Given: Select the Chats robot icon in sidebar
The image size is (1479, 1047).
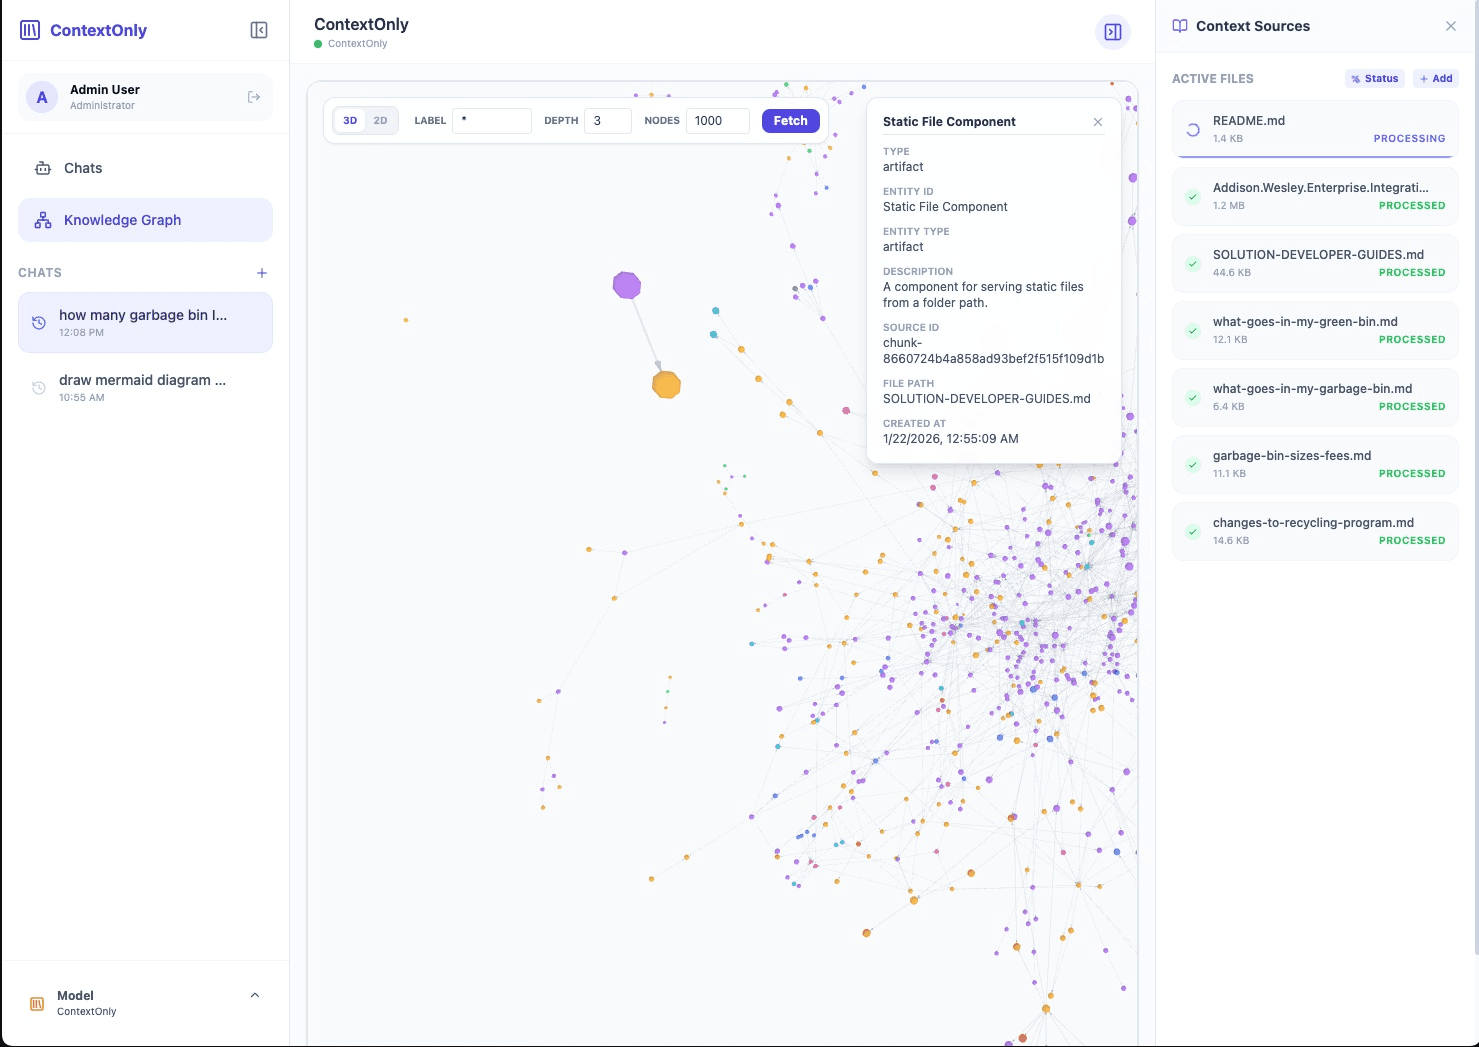Looking at the screenshot, I should pyautogui.click(x=42, y=168).
